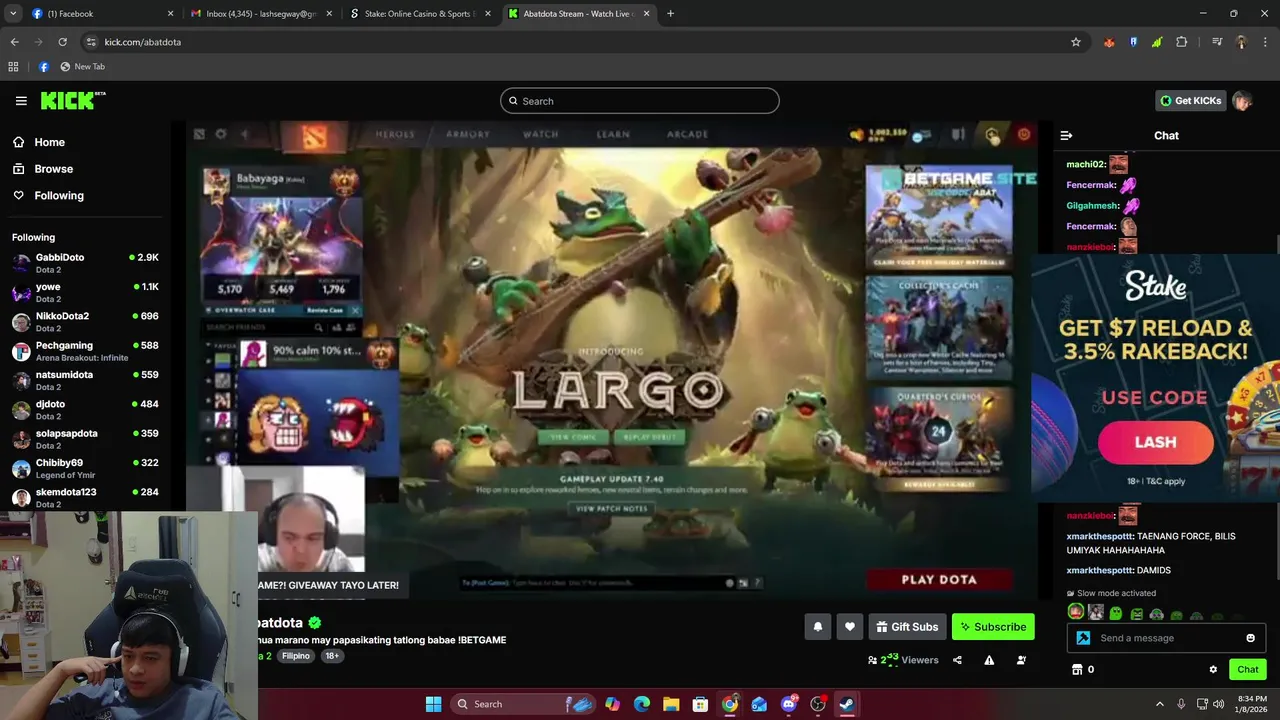
Task: Go back in browser history
Action: tap(14, 42)
